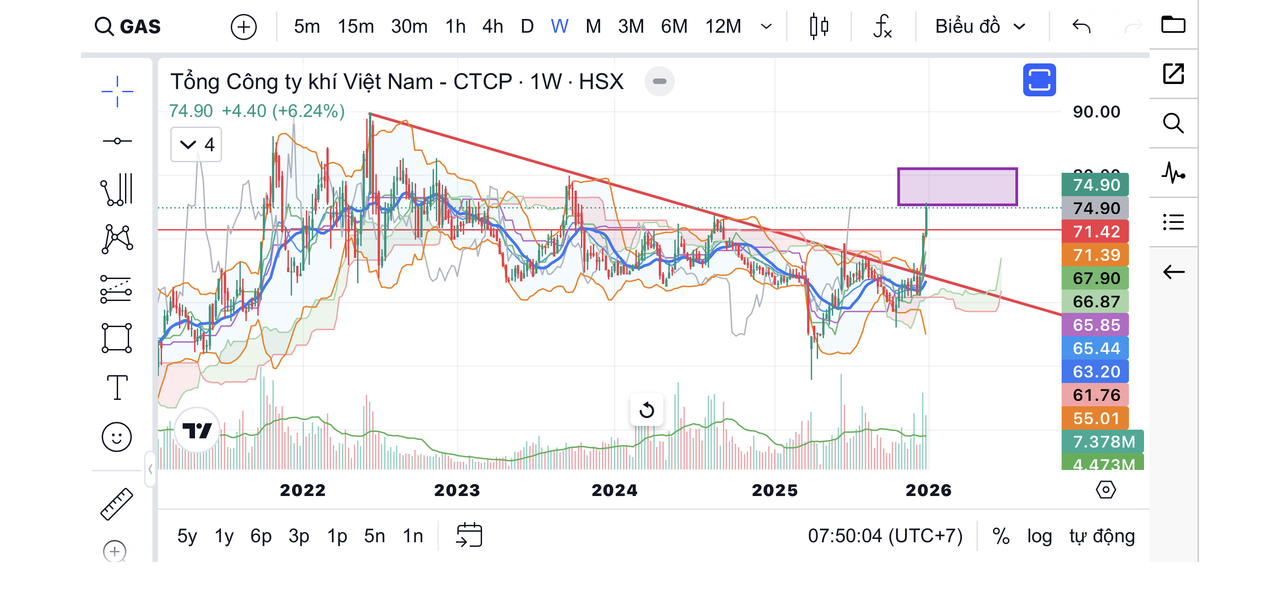Select the red descending trend line

715,214
